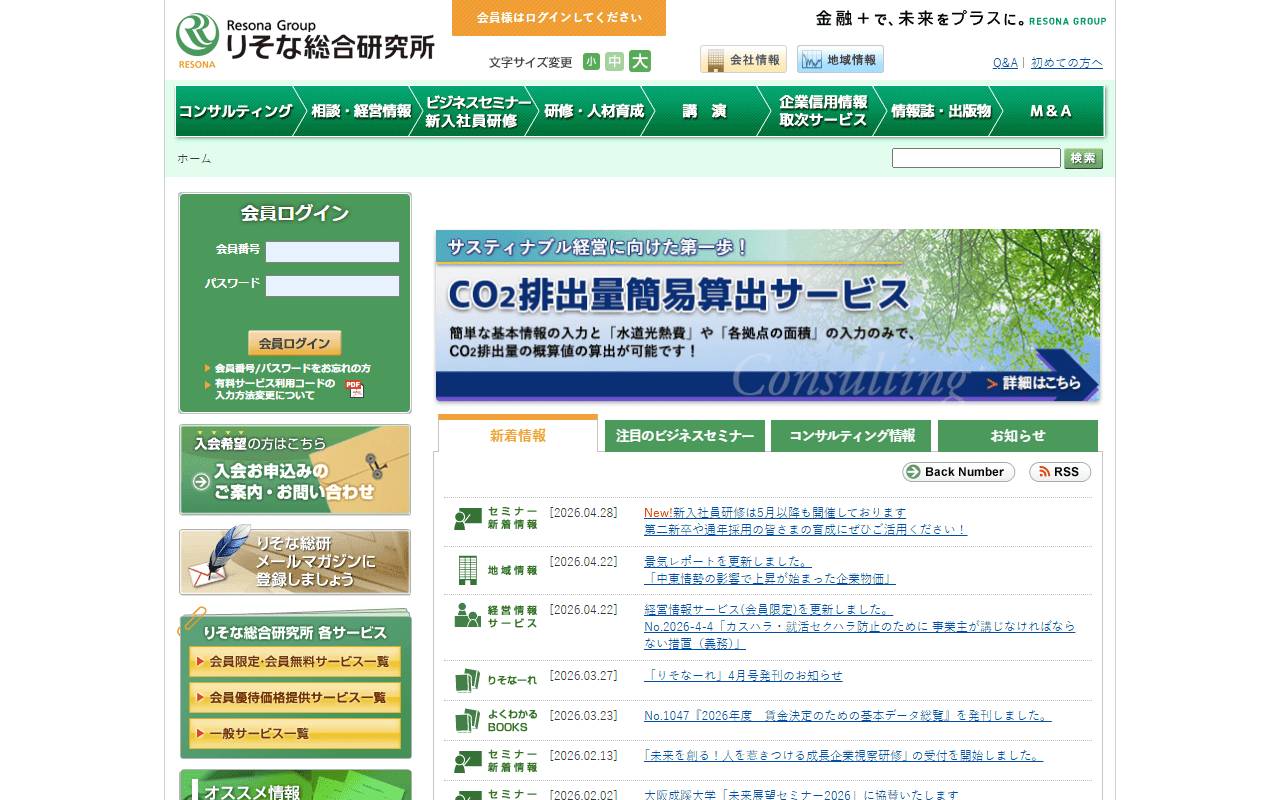
Task: Click the date [2026.03.27]
Action: (x=583, y=675)
